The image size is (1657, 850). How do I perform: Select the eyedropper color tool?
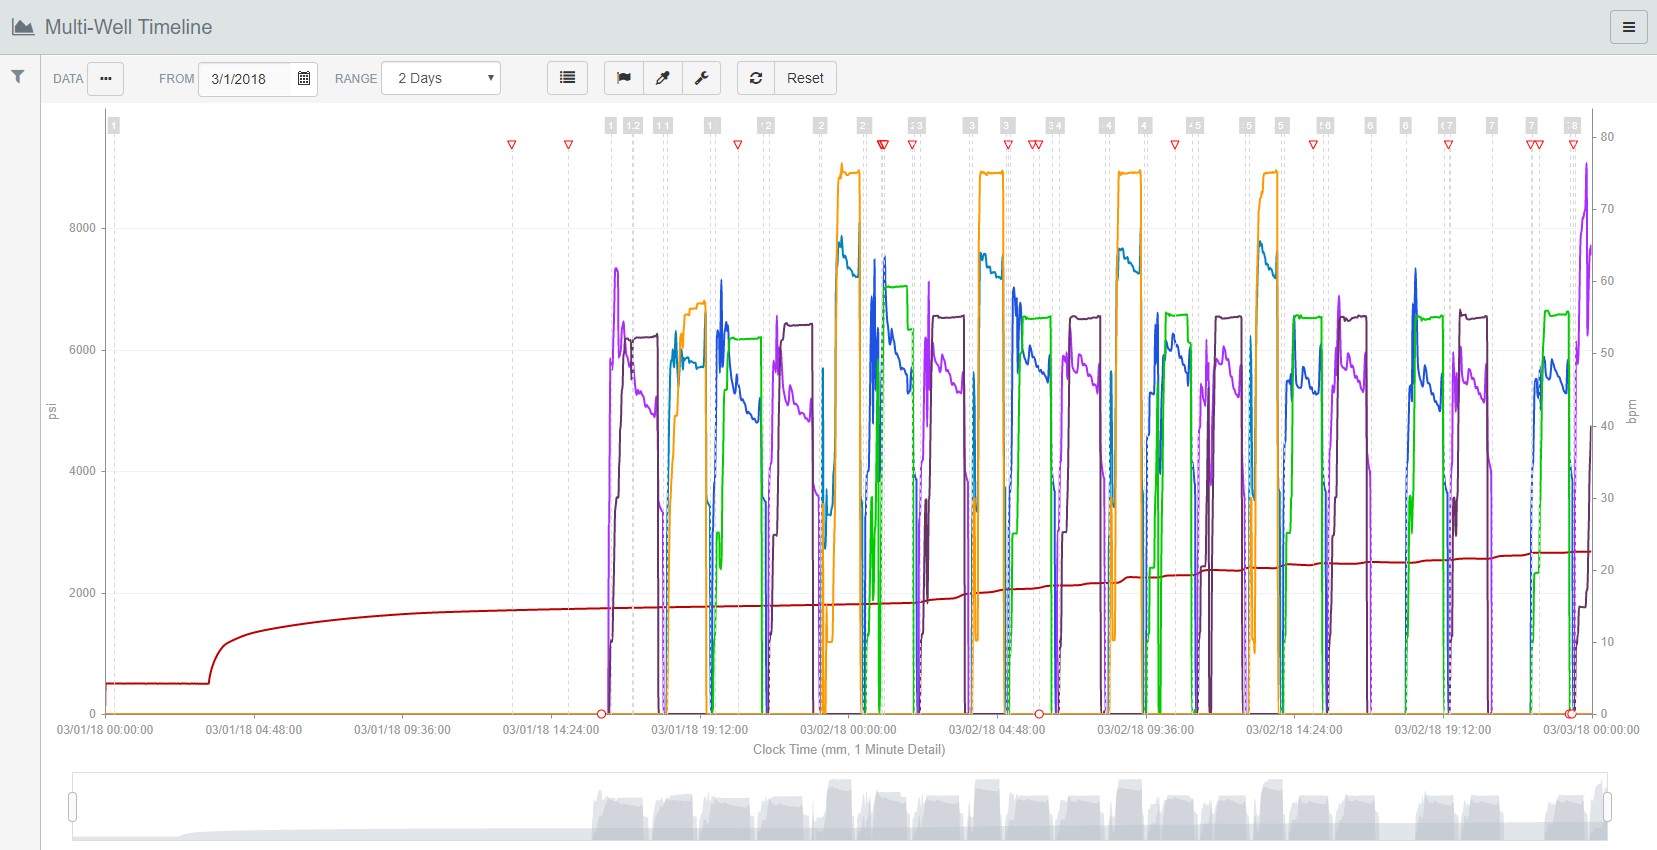662,78
